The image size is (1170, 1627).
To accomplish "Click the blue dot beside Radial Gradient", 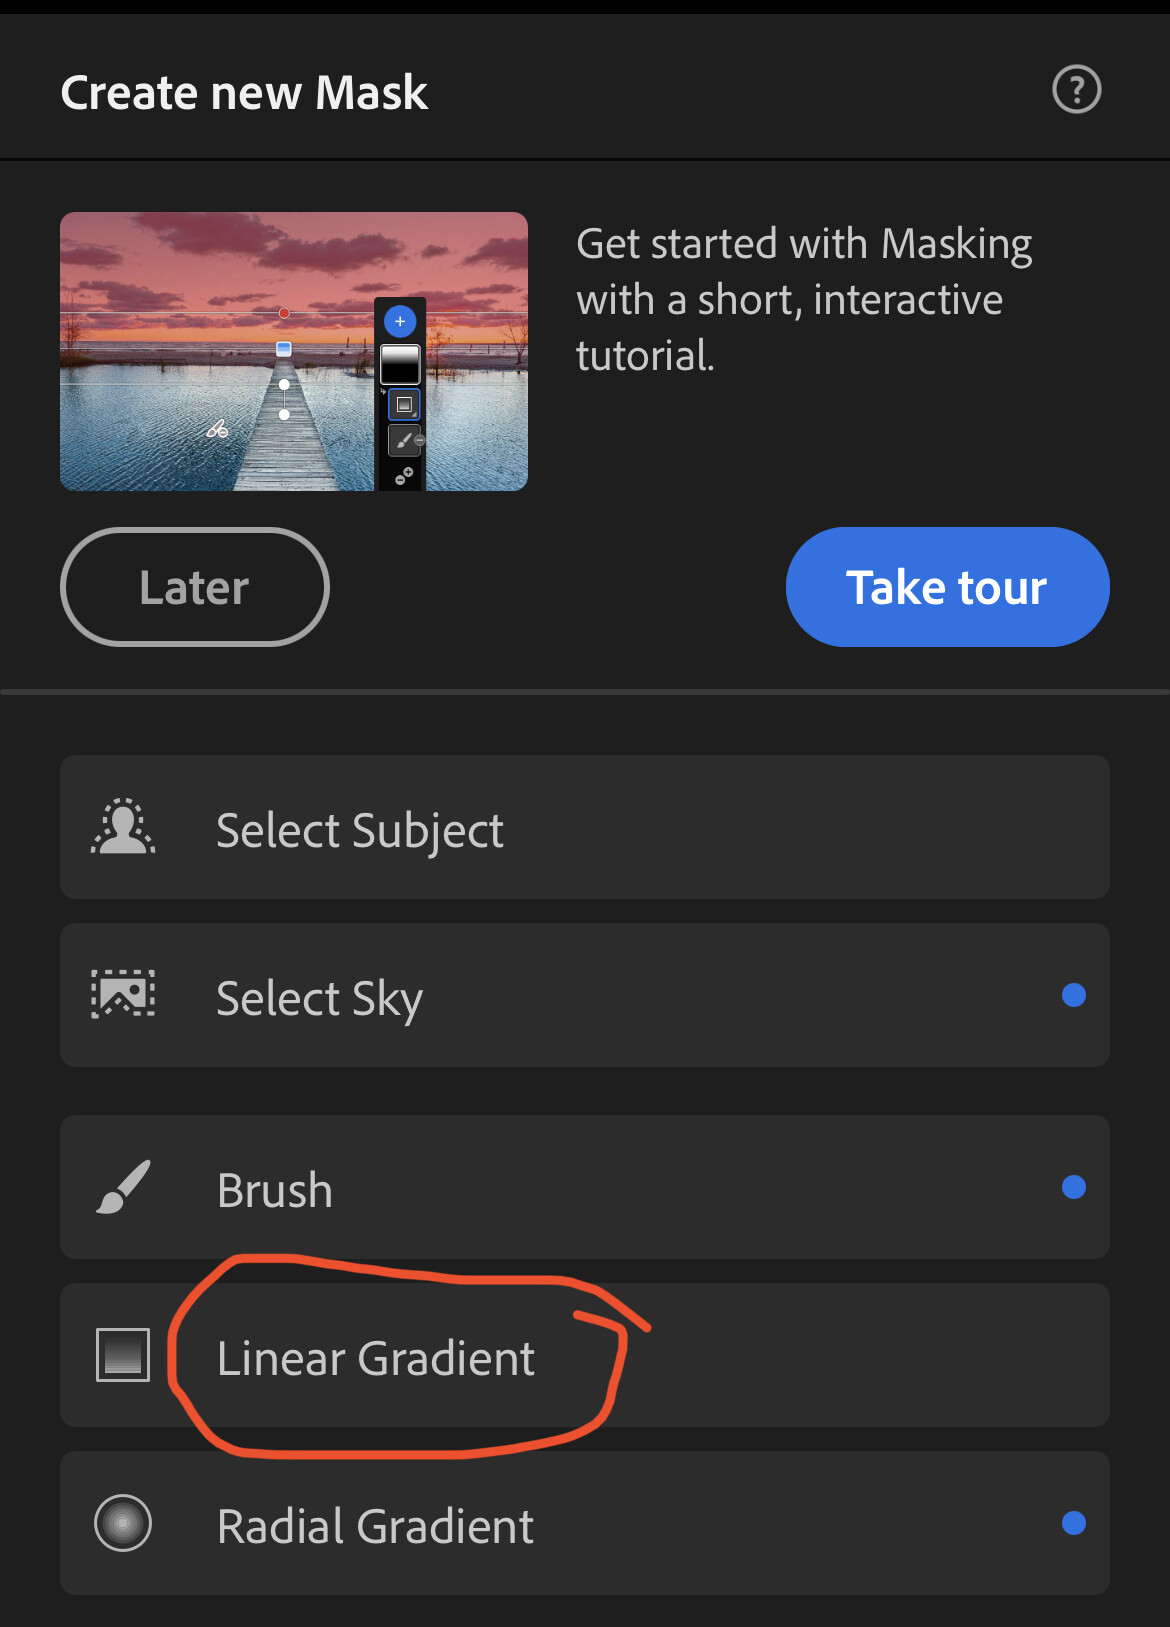I will click(x=1074, y=1523).
